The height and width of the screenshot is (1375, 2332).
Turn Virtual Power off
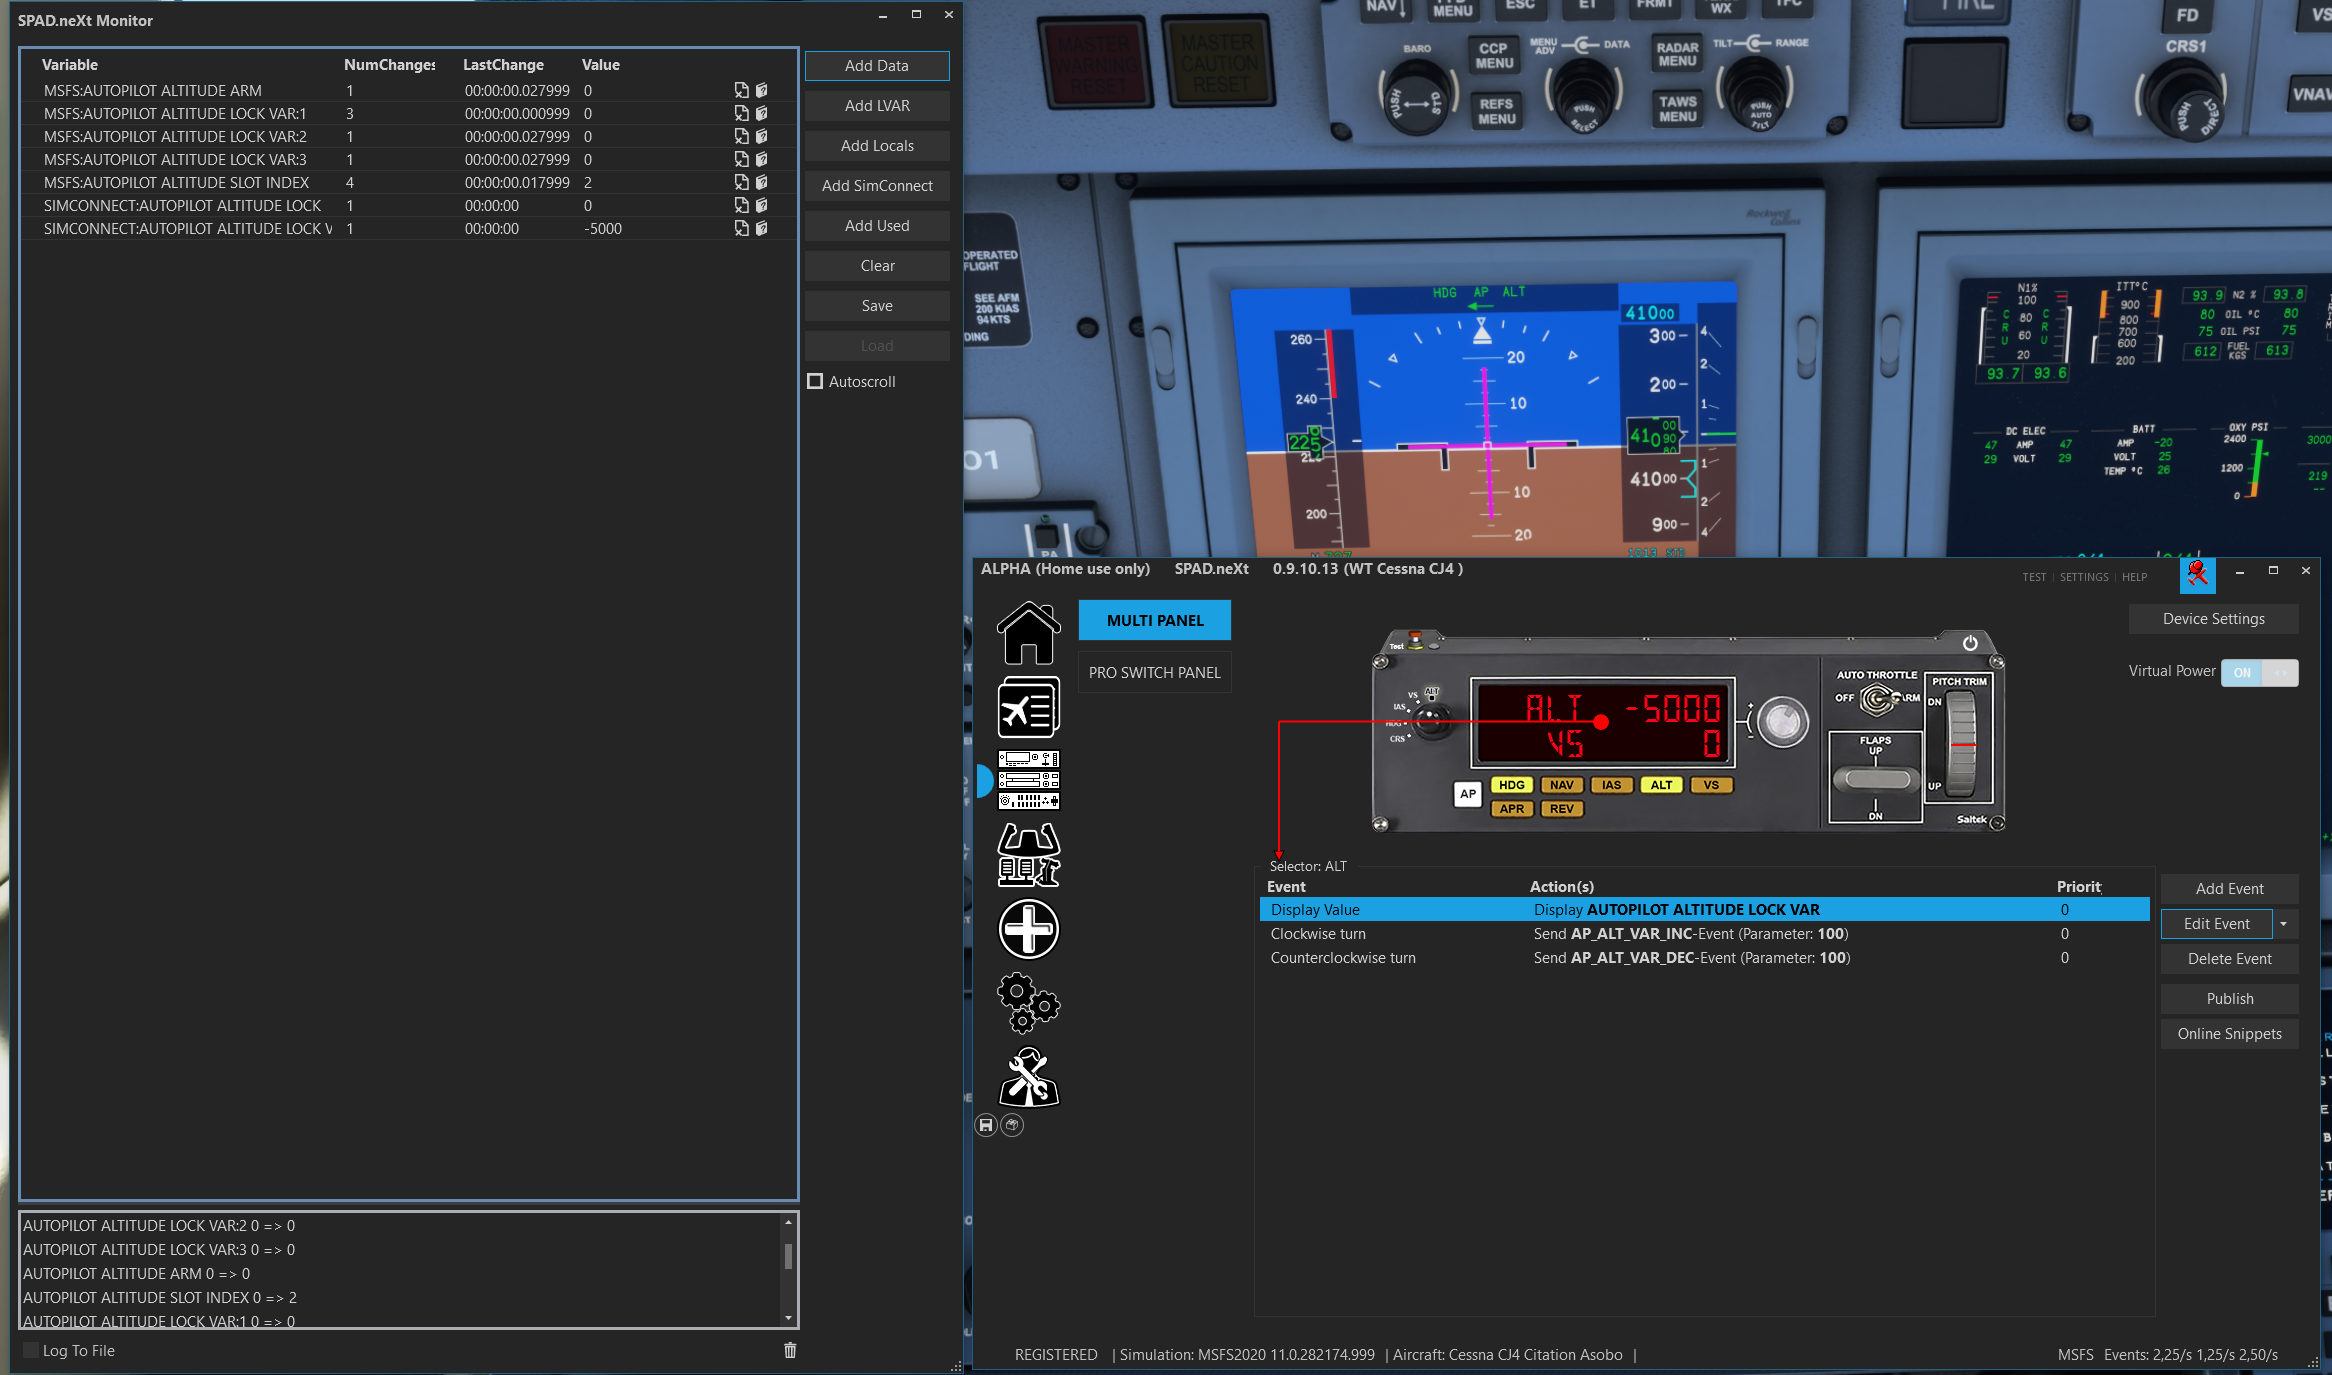point(2281,672)
